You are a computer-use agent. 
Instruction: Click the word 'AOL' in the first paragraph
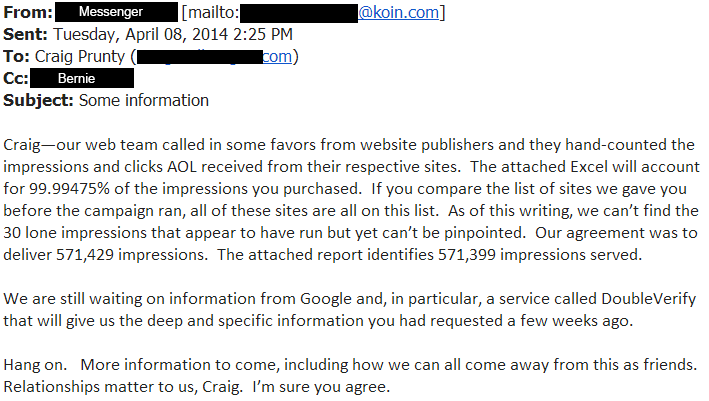coord(182,167)
